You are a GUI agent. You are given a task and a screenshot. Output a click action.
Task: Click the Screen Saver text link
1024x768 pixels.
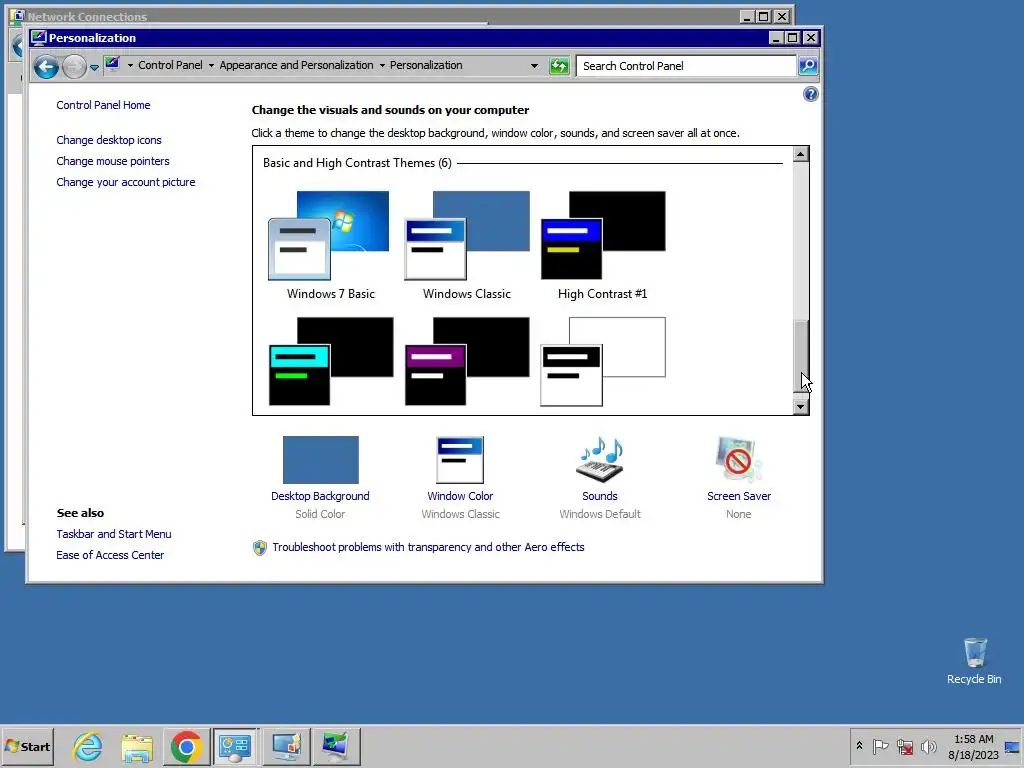[739, 496]
